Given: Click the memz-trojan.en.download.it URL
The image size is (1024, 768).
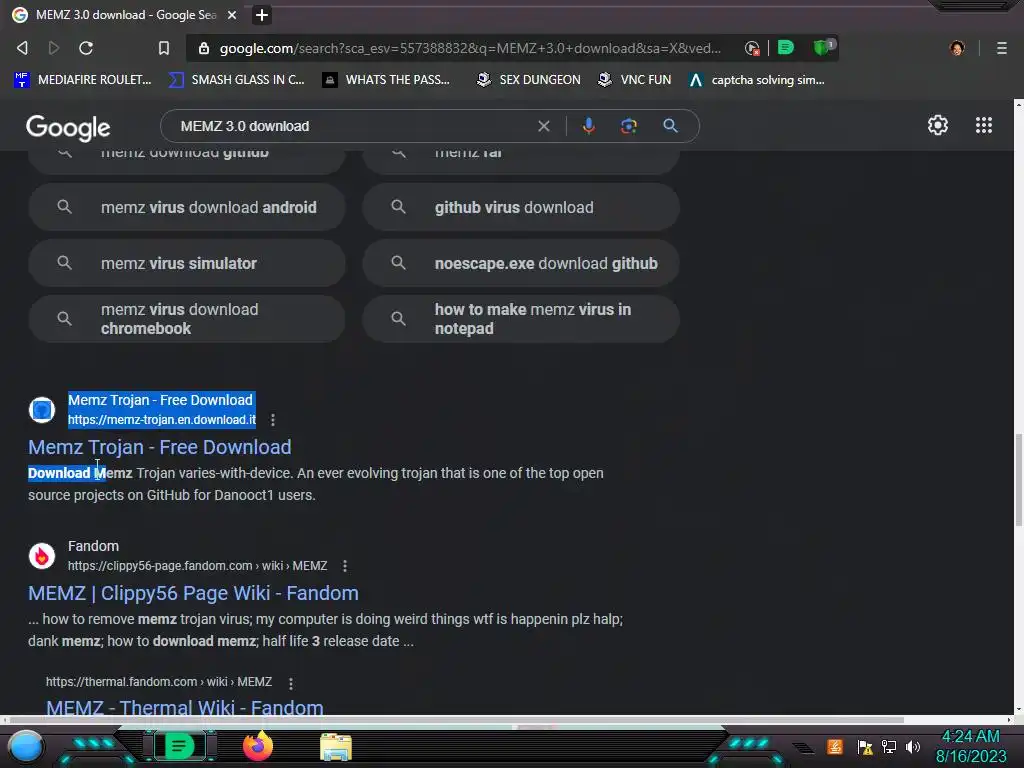Looking at the screenshot, I should click(162, 420).
